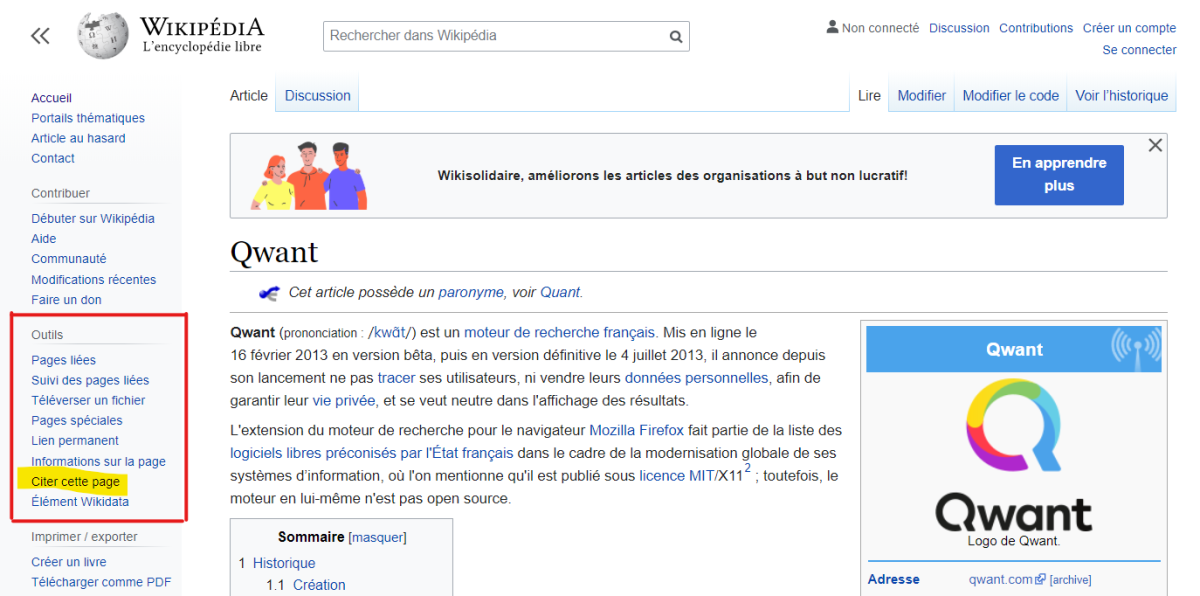Jump to section 1 Historique in Sommaire

[284, 563]
